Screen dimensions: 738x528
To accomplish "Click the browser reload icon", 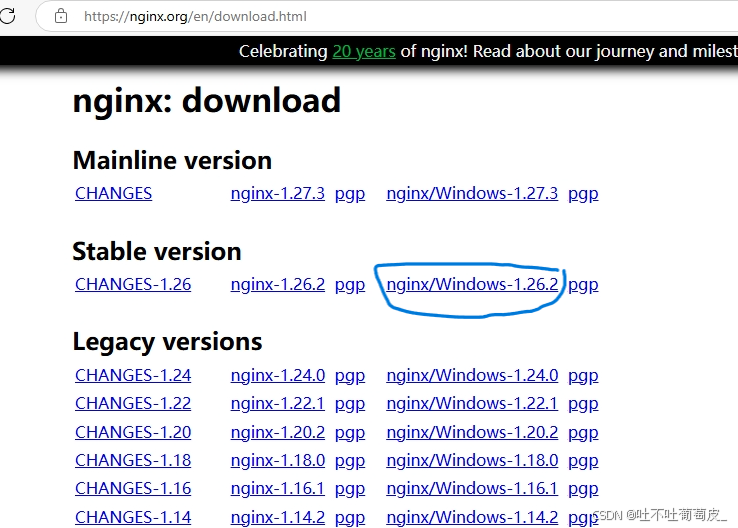I will pos(7,16).
